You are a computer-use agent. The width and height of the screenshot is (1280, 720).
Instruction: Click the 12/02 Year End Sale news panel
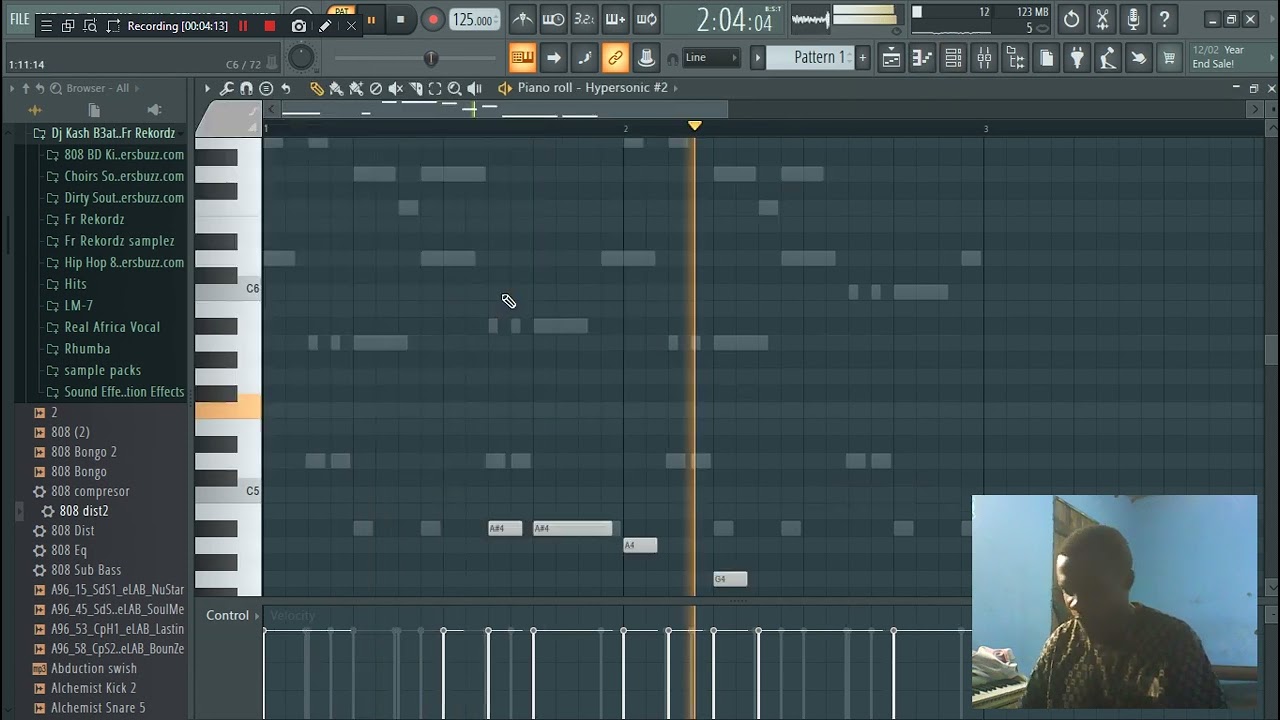tap(1230, 57)
